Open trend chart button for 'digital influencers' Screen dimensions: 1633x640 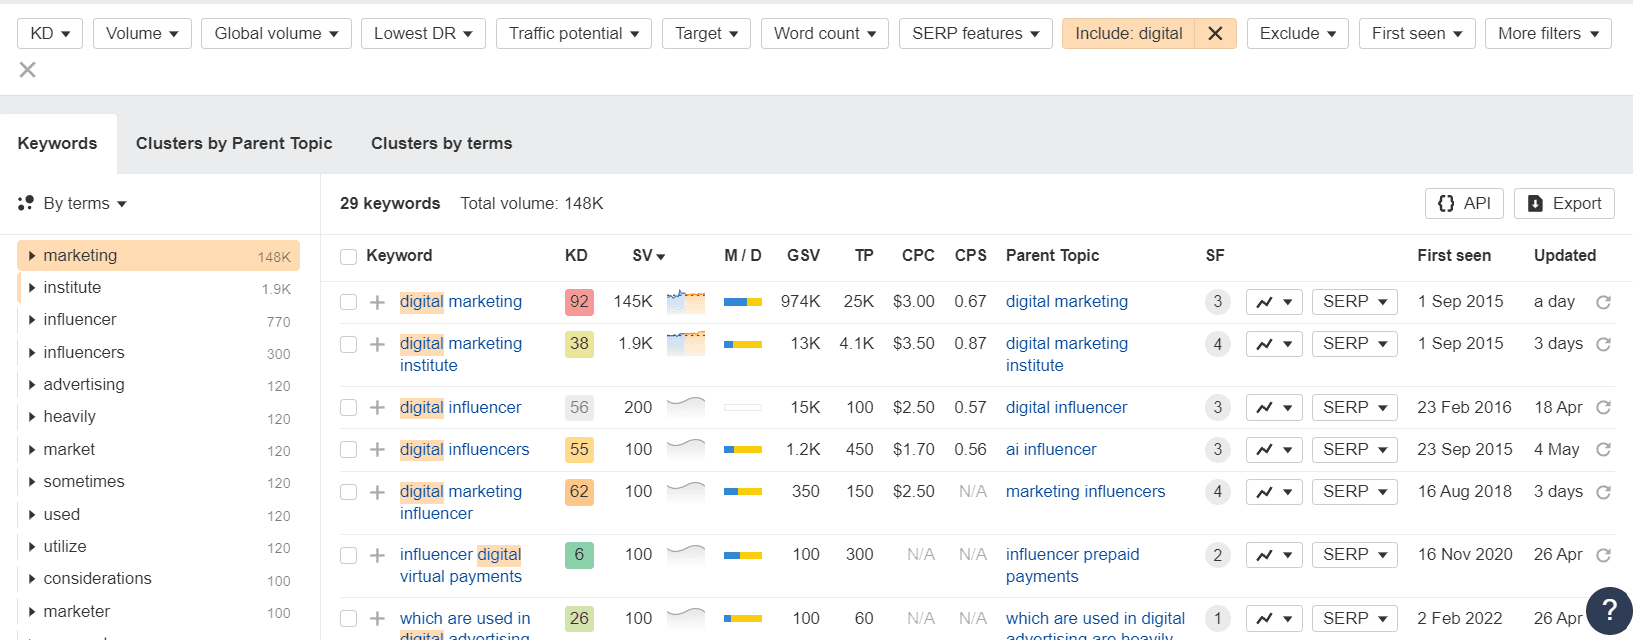tap(1274, 450)
